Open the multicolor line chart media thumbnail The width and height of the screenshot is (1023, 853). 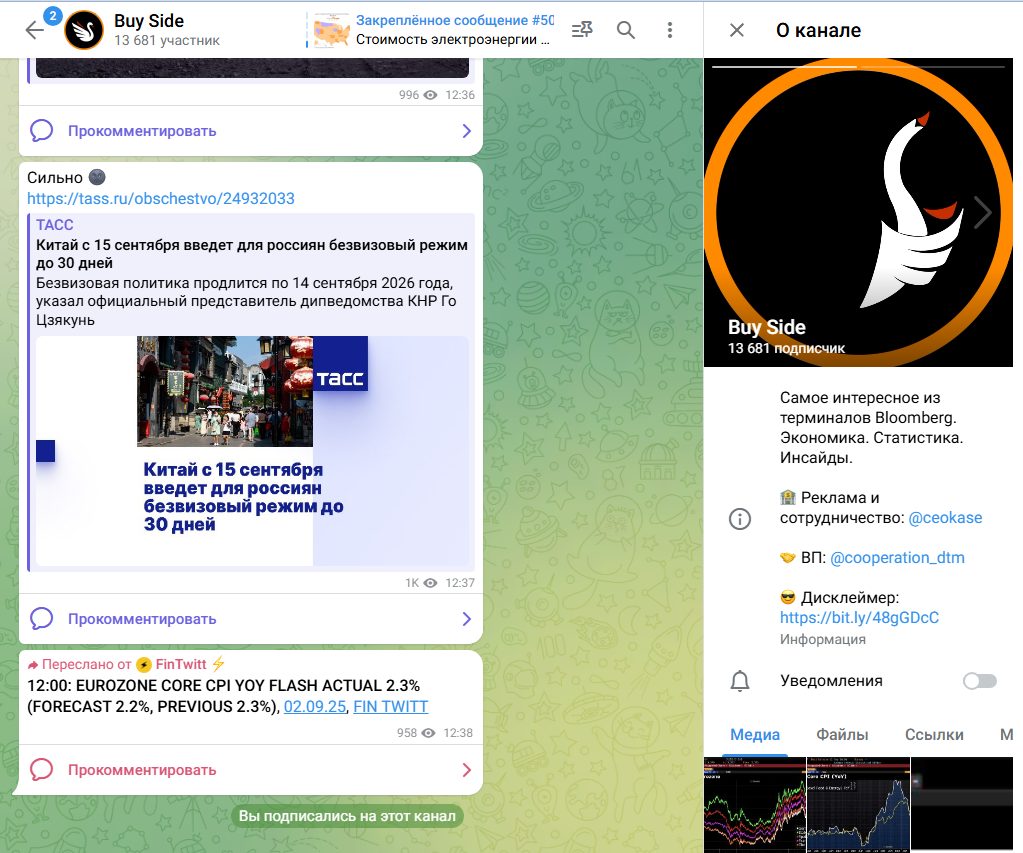tap(755, 805)
